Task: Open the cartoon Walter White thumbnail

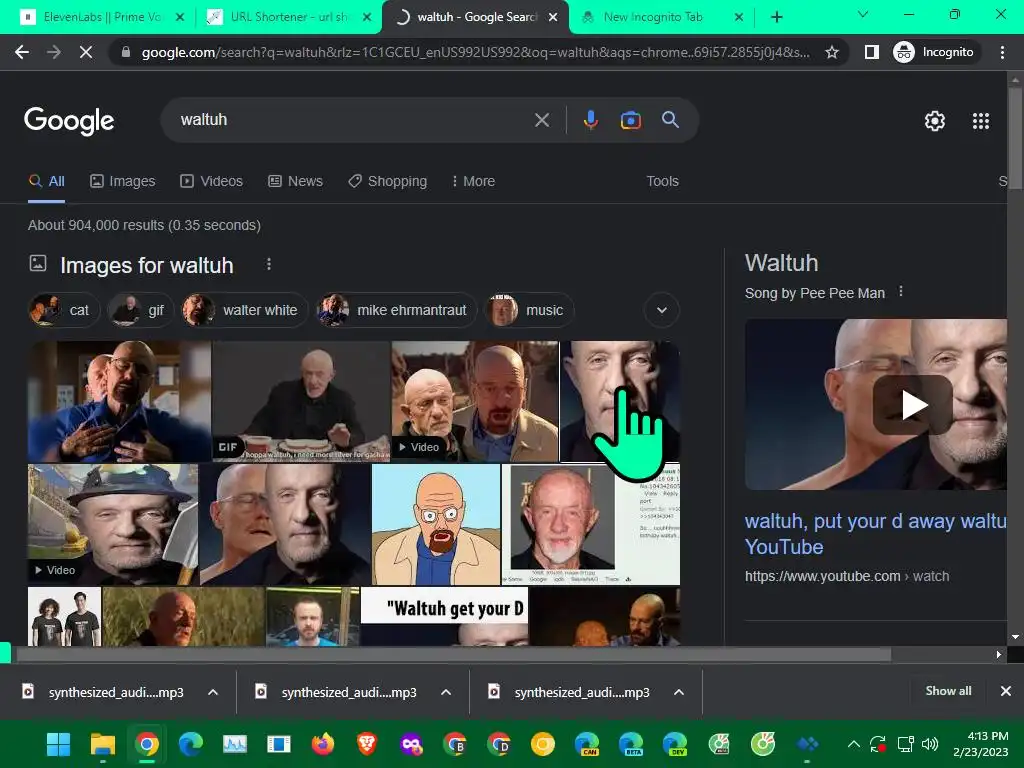Action: click(436, 524)
